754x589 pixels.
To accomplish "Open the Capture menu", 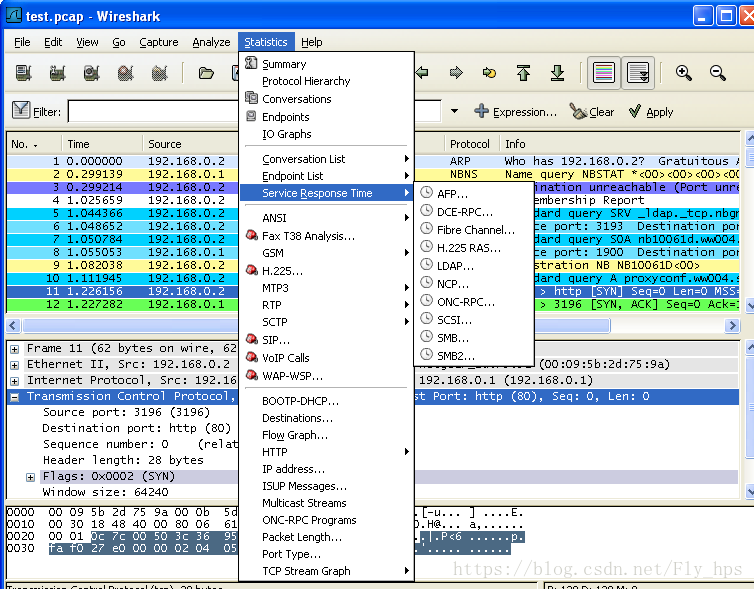I will point(159,42).
